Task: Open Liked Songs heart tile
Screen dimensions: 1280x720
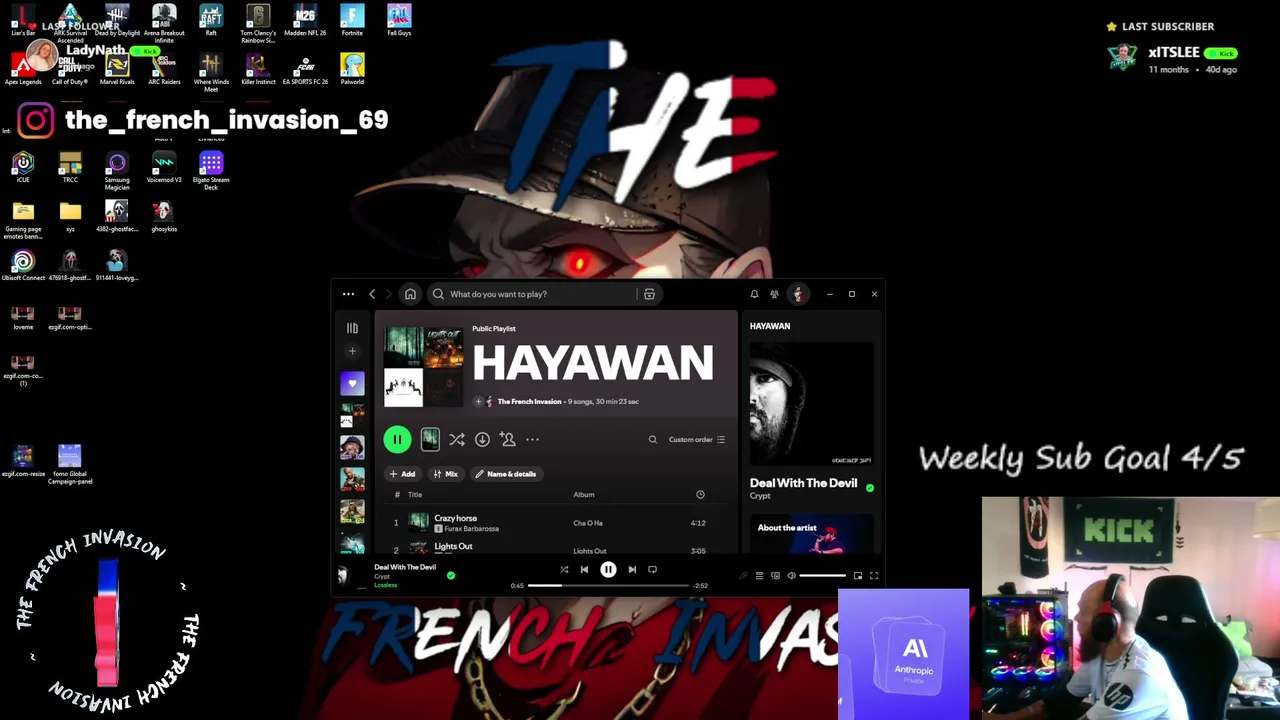Action: coord(352,383)
